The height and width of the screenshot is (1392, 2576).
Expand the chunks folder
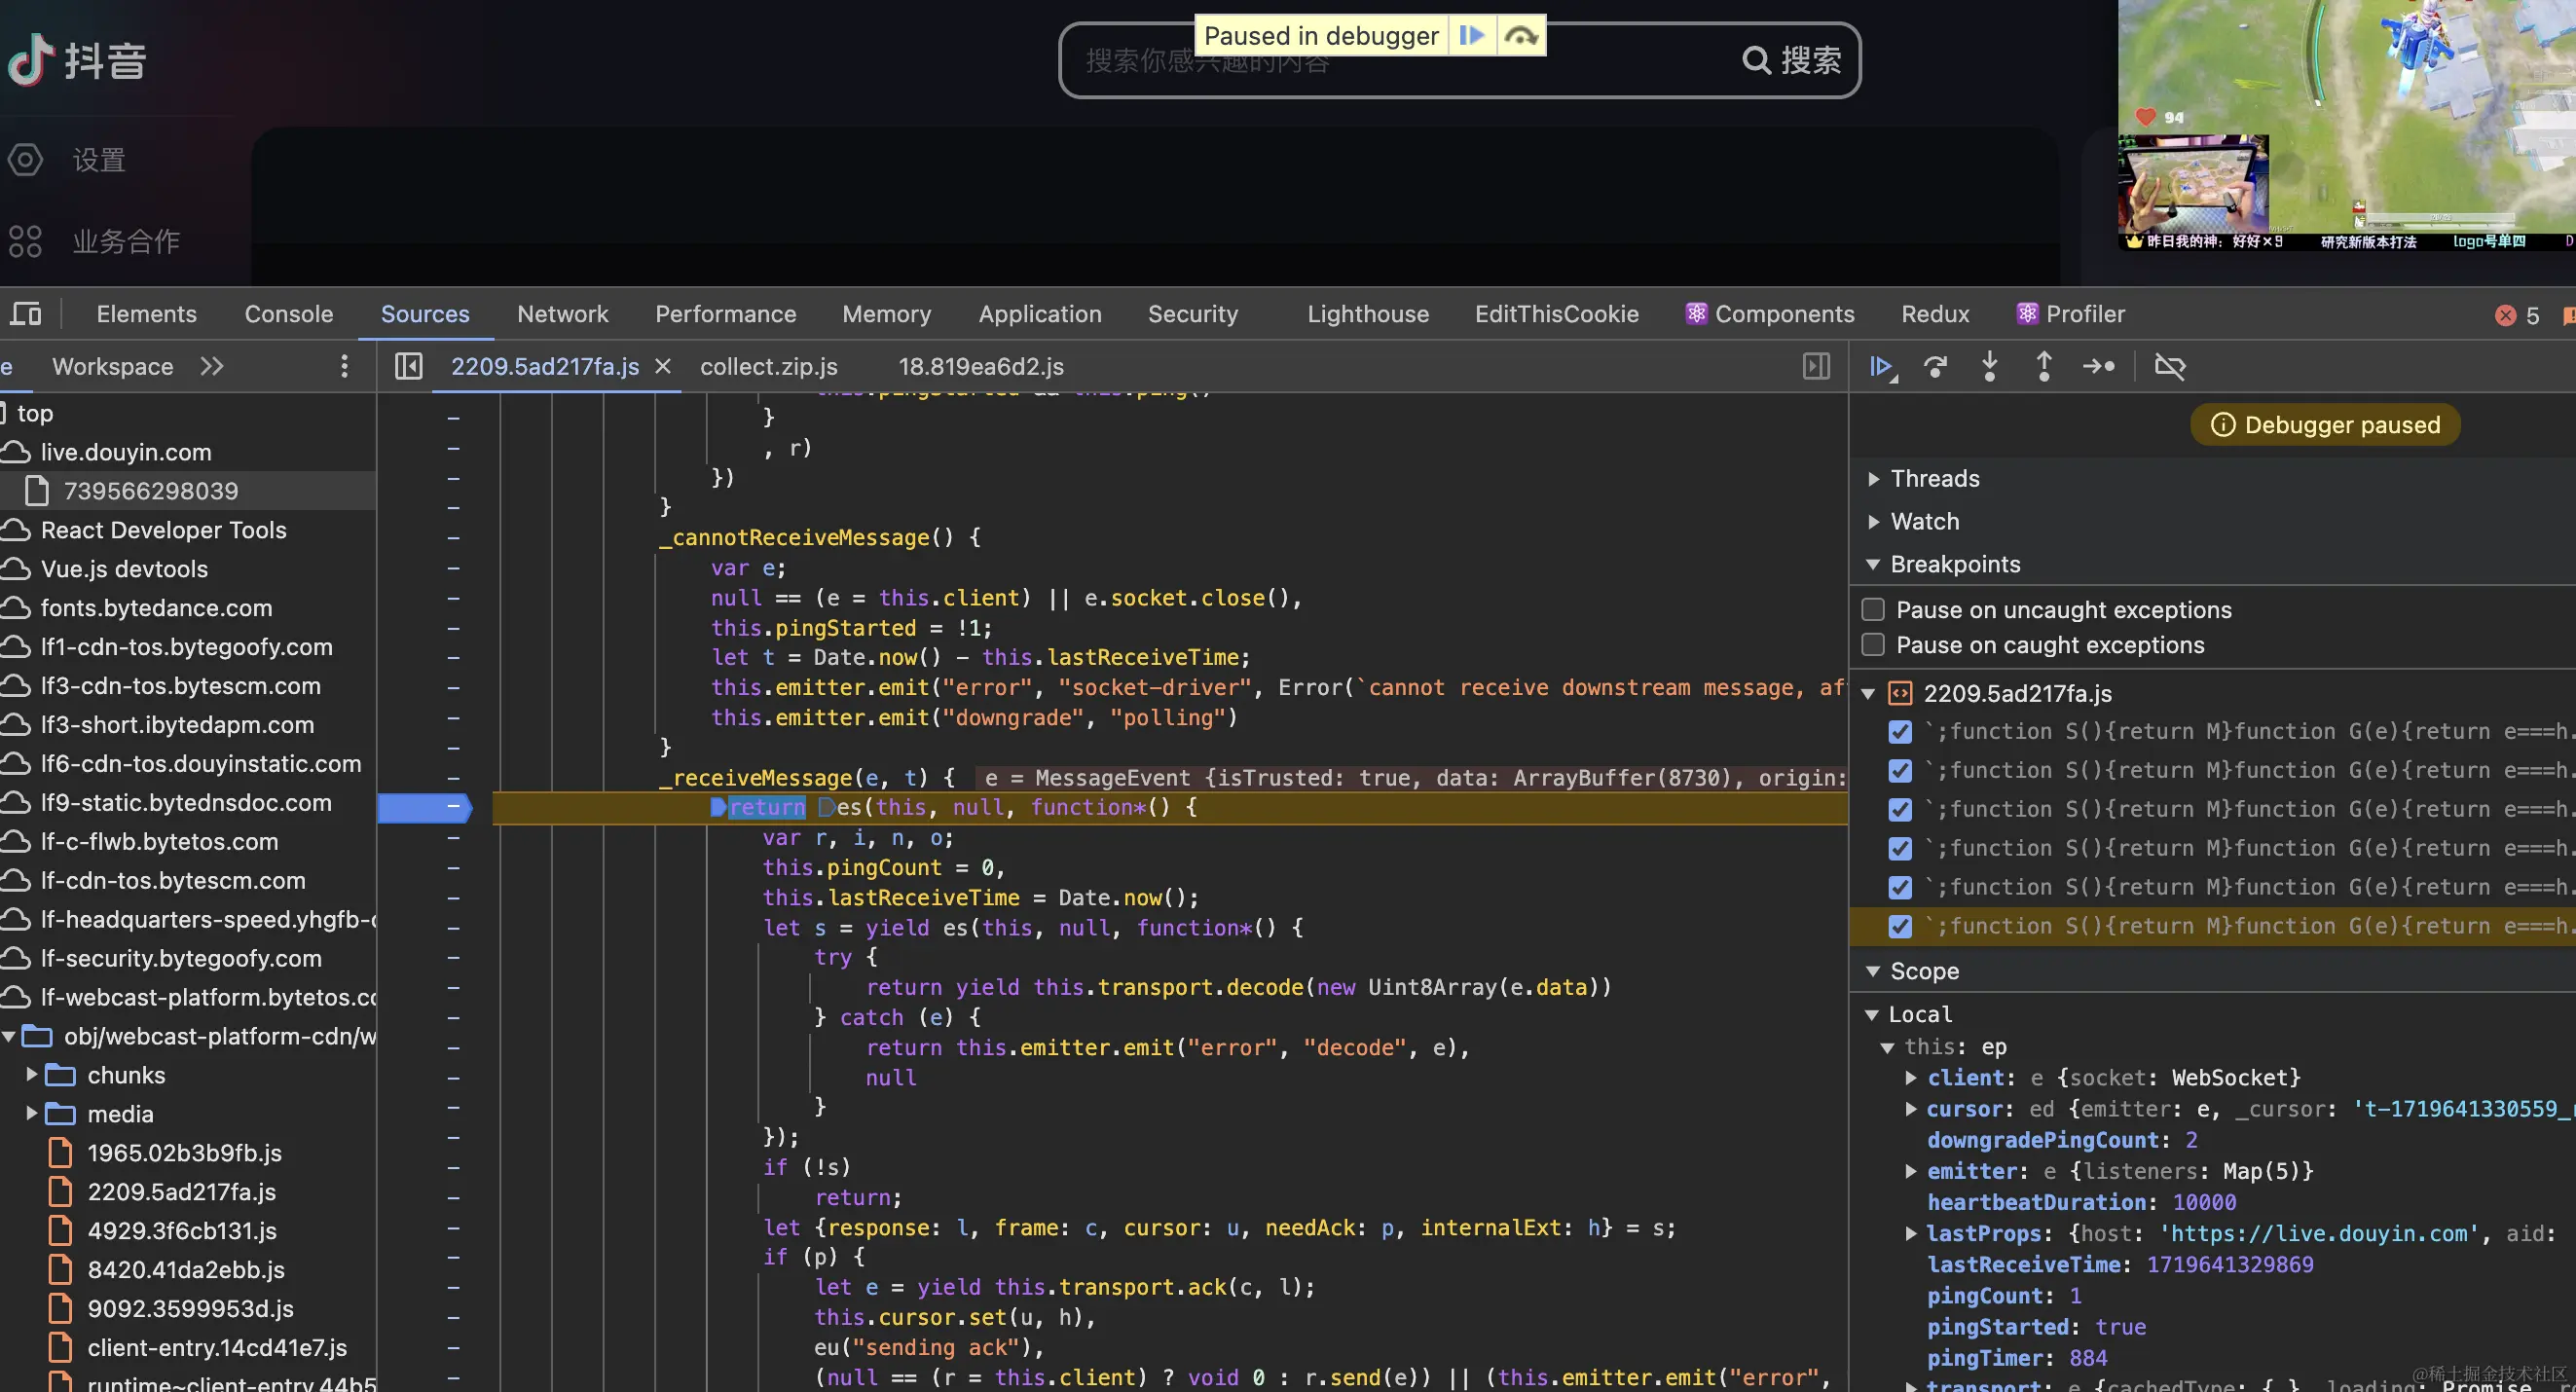point(31,1075)
